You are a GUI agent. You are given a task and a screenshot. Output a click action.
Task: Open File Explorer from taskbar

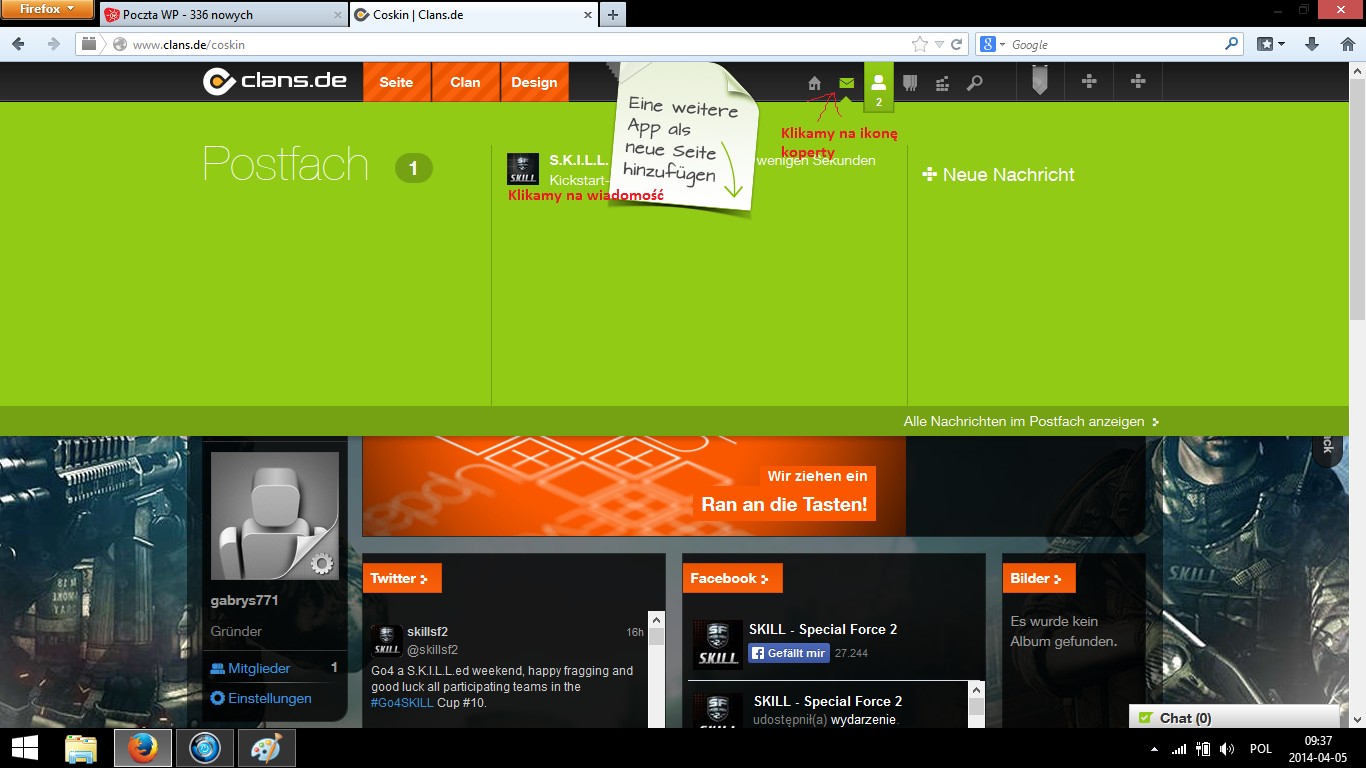pos(80,748)
